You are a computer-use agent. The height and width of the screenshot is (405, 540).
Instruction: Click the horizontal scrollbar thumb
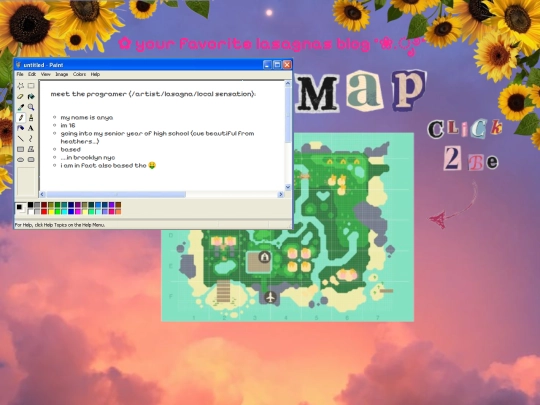point(116,195)
